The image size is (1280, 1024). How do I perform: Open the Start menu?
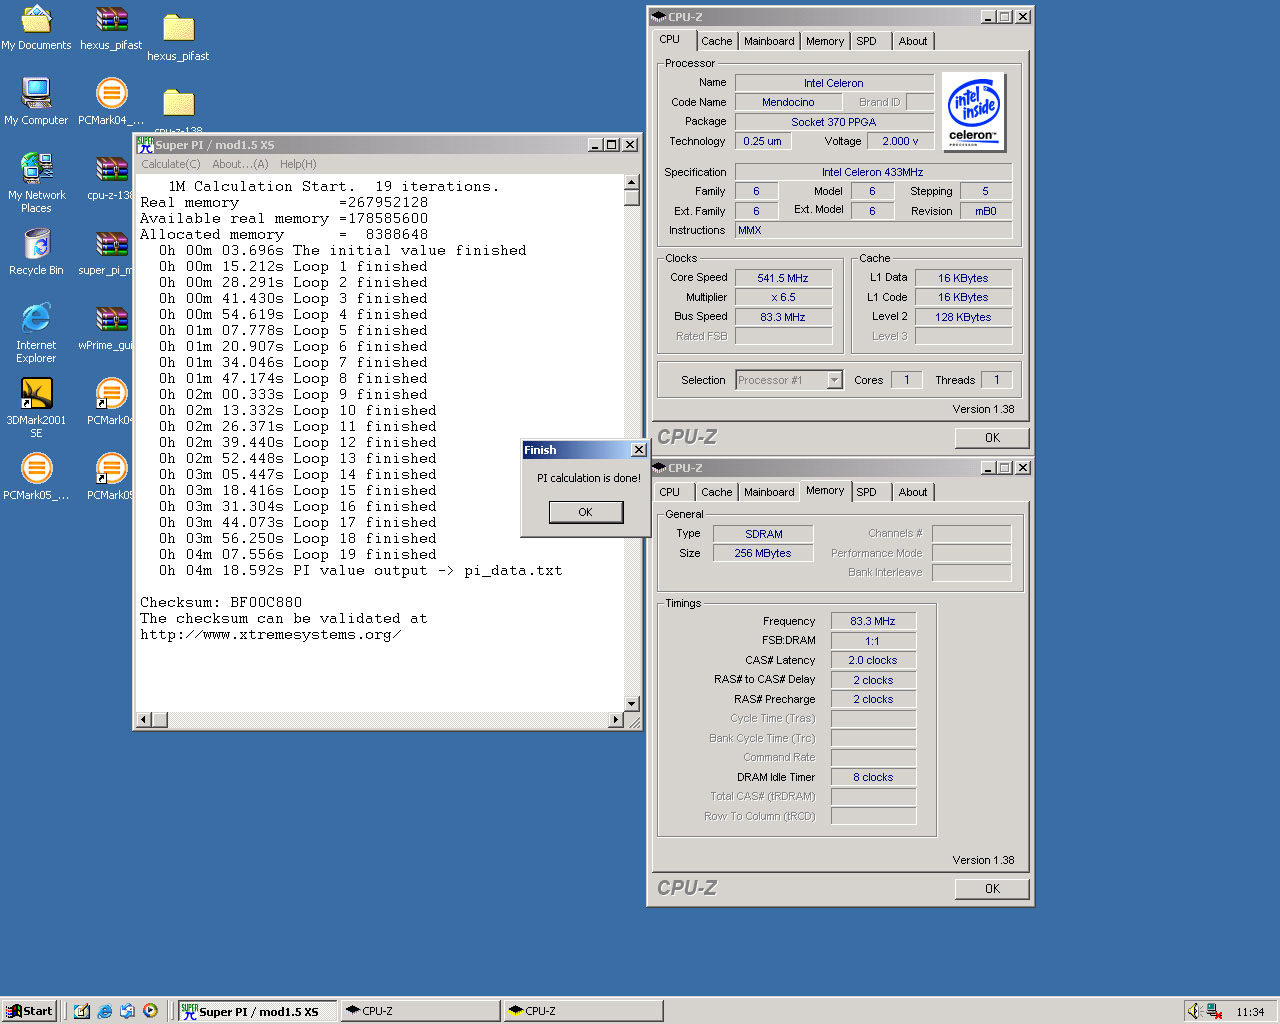coord(29,1011)
